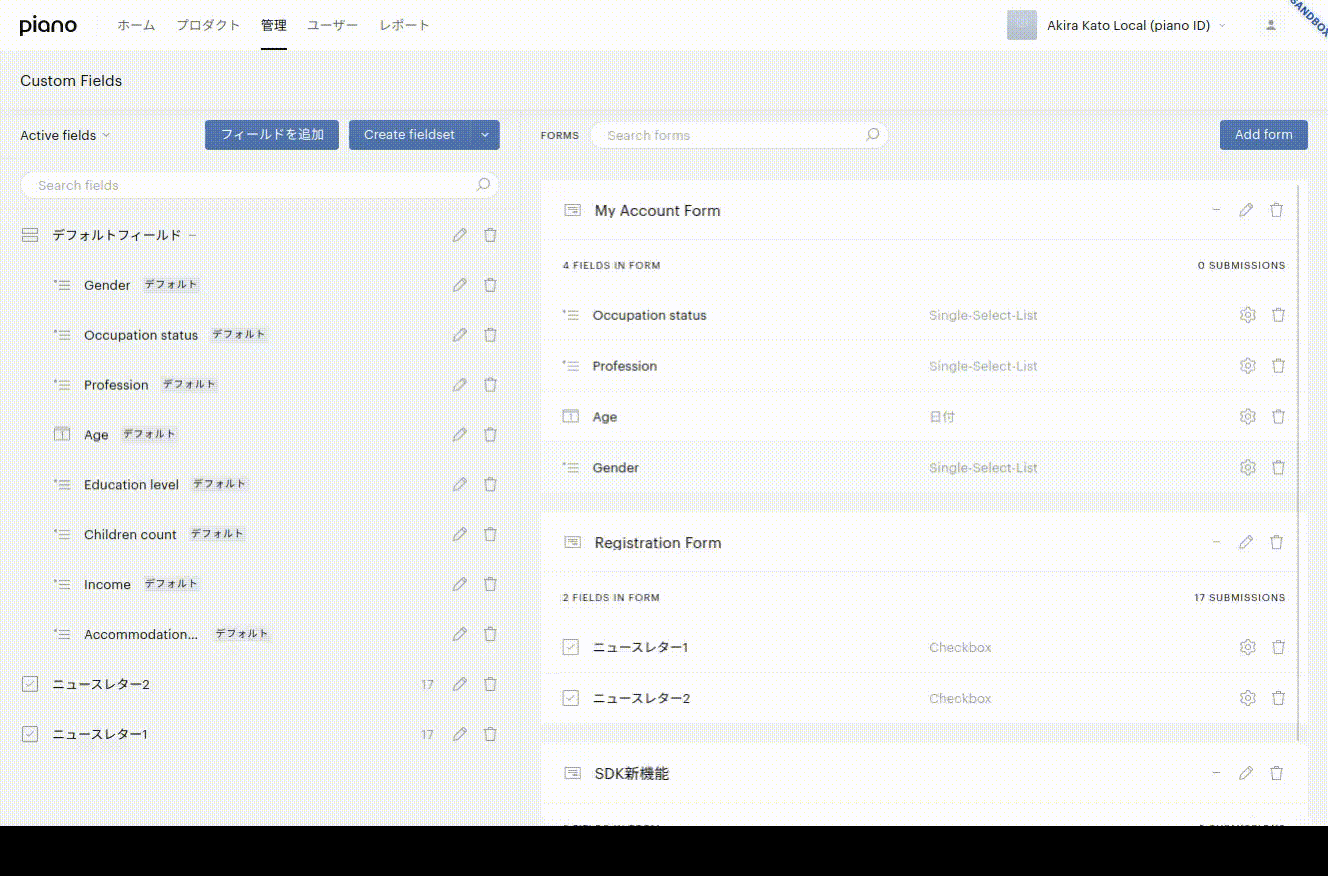This screenshot has height=876, width=1328.
Task: Expand the Create fieldset dropdown arrow
Action: (x=484, y=135)
